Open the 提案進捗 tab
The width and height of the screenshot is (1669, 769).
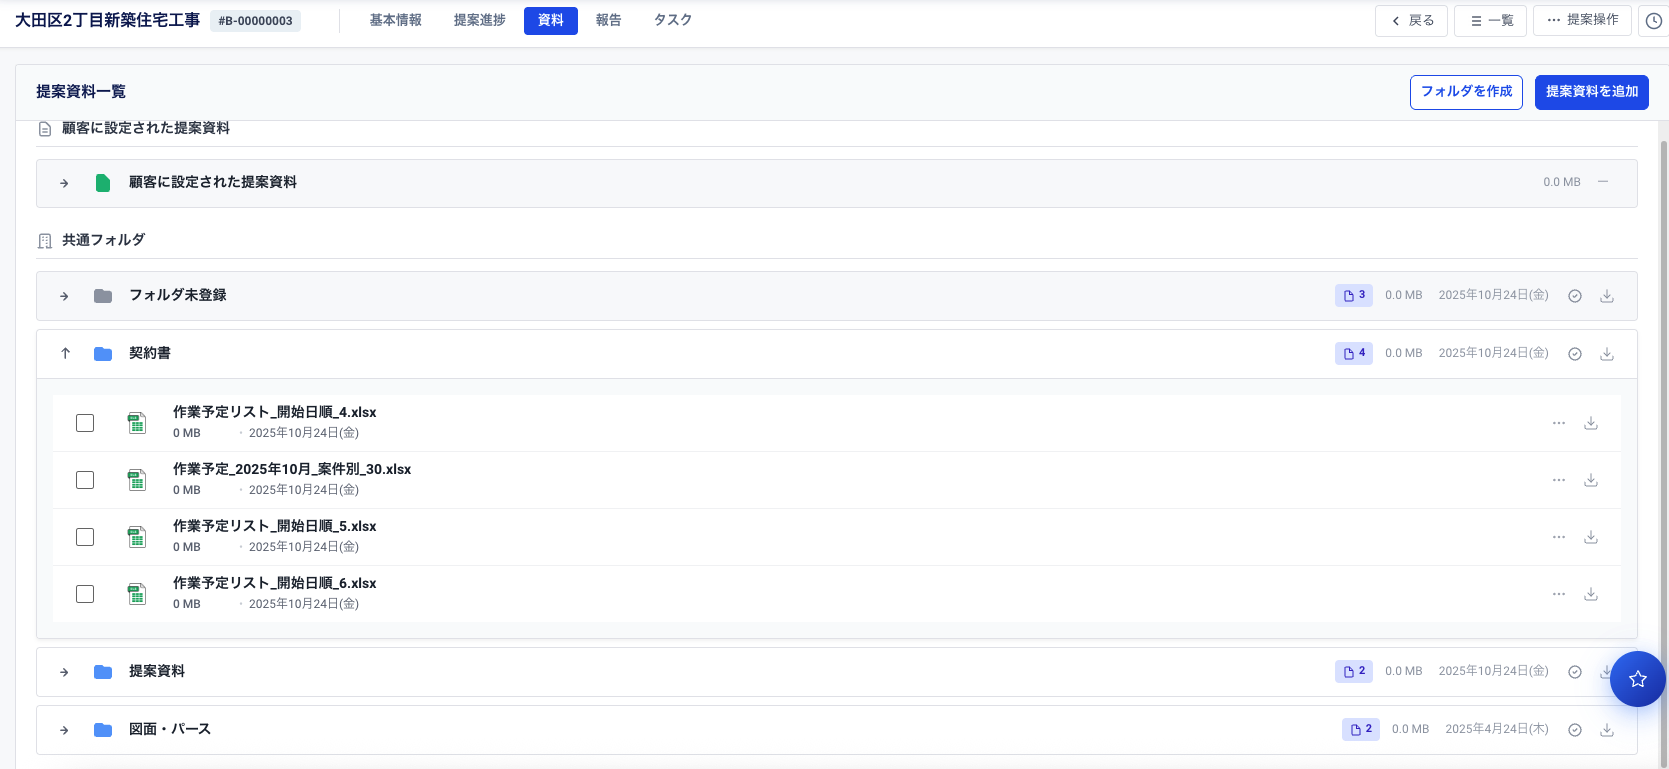[x=479, y=20]
